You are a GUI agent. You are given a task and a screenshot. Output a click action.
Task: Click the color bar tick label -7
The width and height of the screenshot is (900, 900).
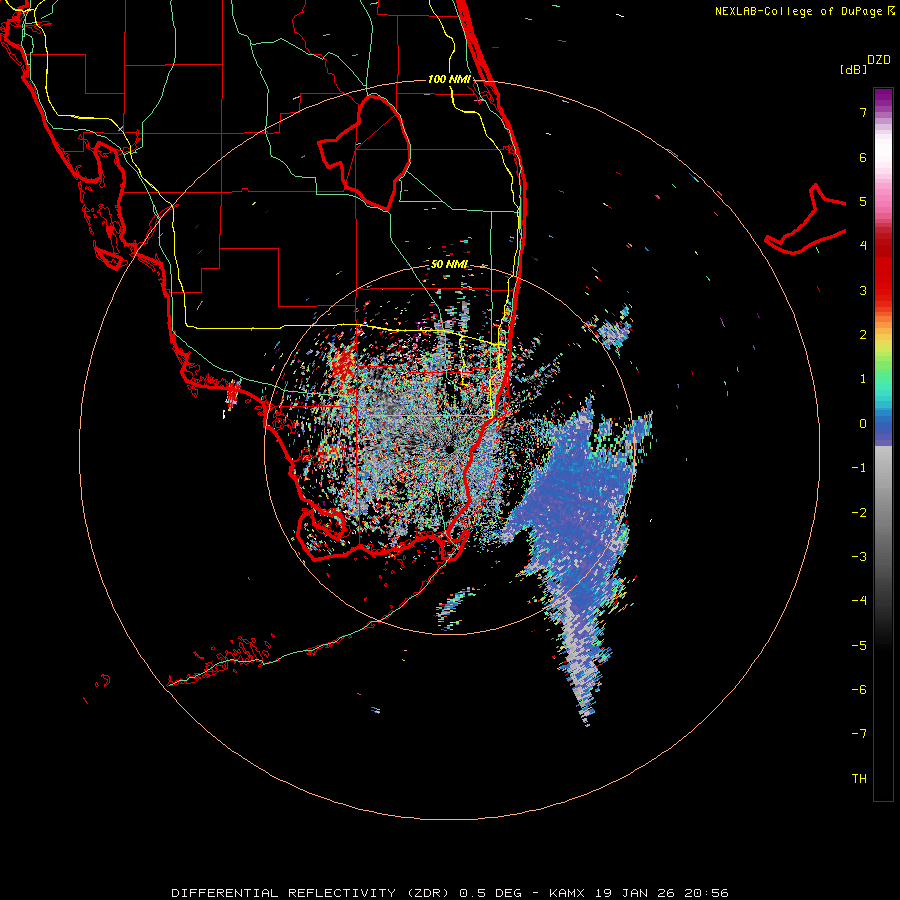(x=859, y=734)
